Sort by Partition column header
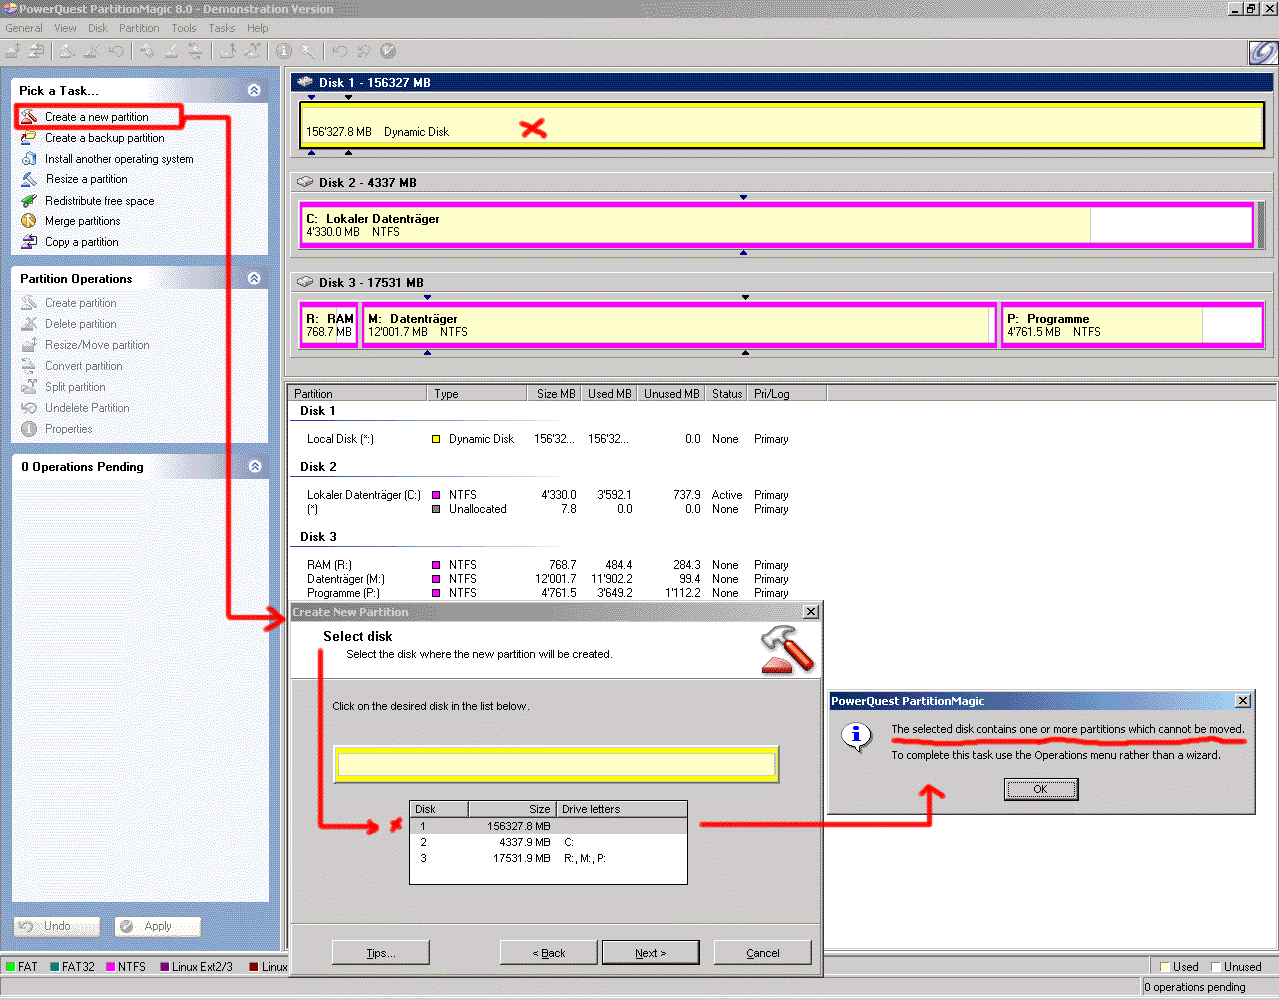The height and width of the screenshot is (1000, 1279). click(358, 394)
